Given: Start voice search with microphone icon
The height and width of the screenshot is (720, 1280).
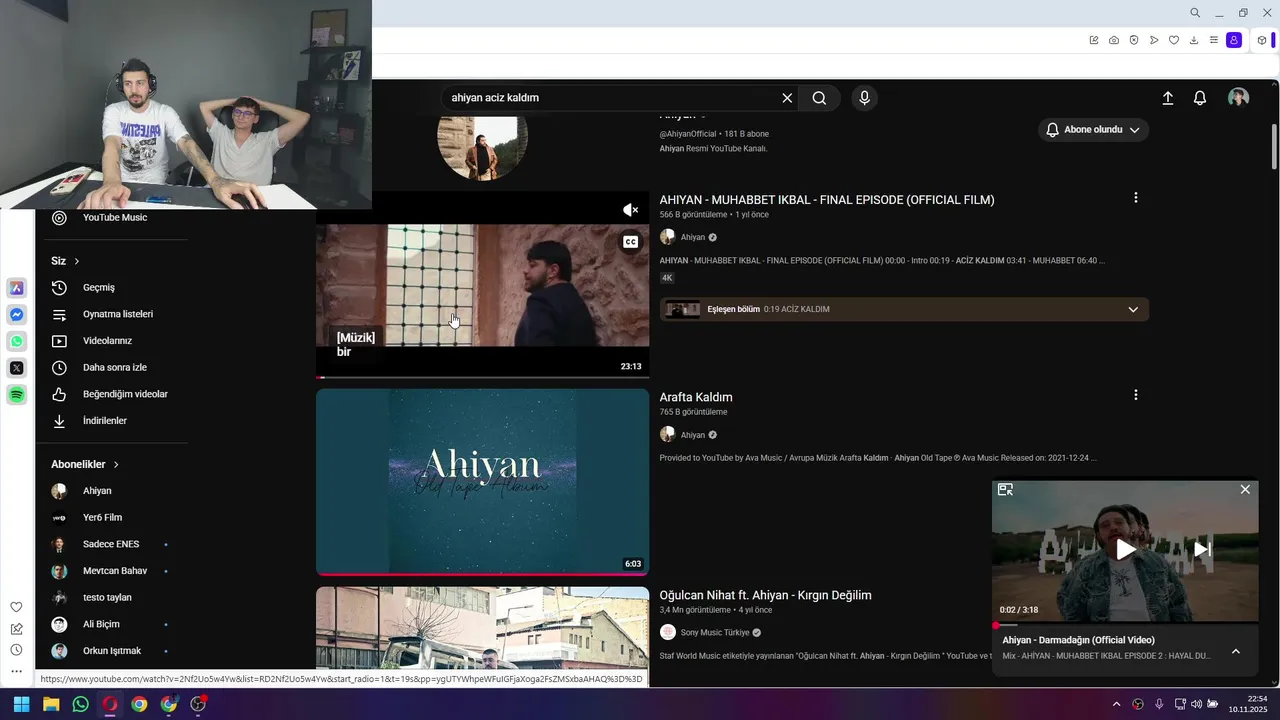Looking at the screenshot, I should pyautogui.click(x=865, y=98).
